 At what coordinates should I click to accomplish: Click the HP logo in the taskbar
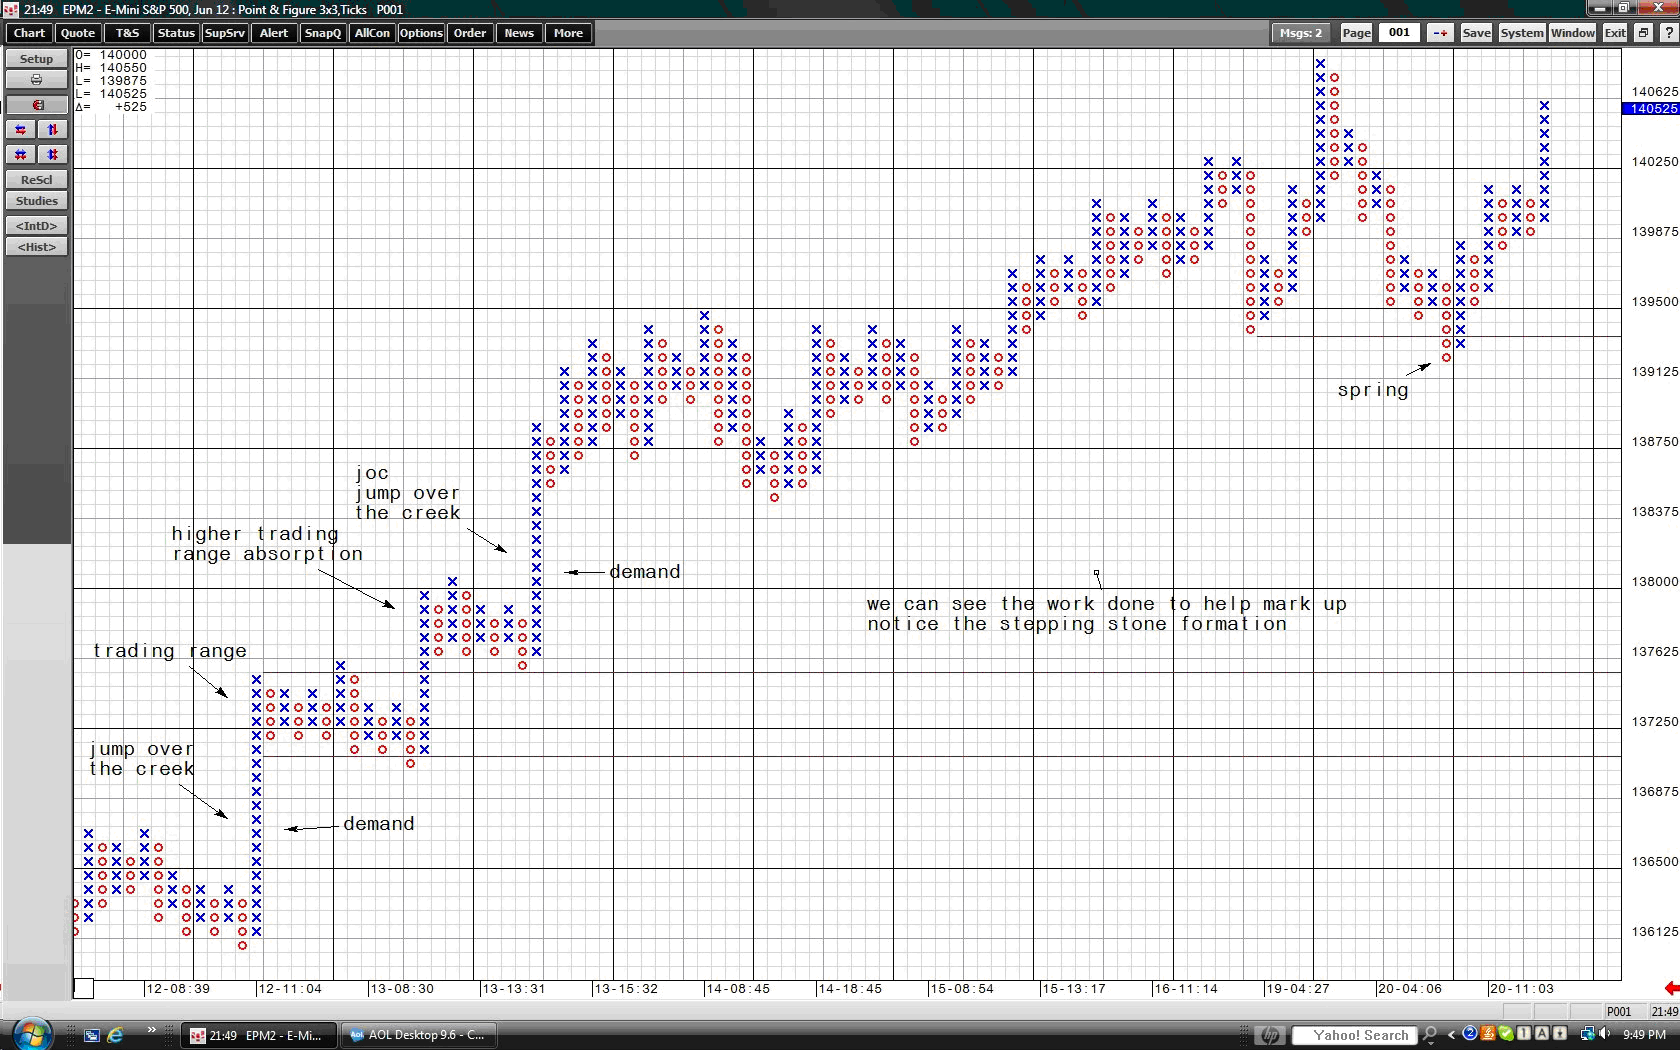(x=1270, y=1035)
